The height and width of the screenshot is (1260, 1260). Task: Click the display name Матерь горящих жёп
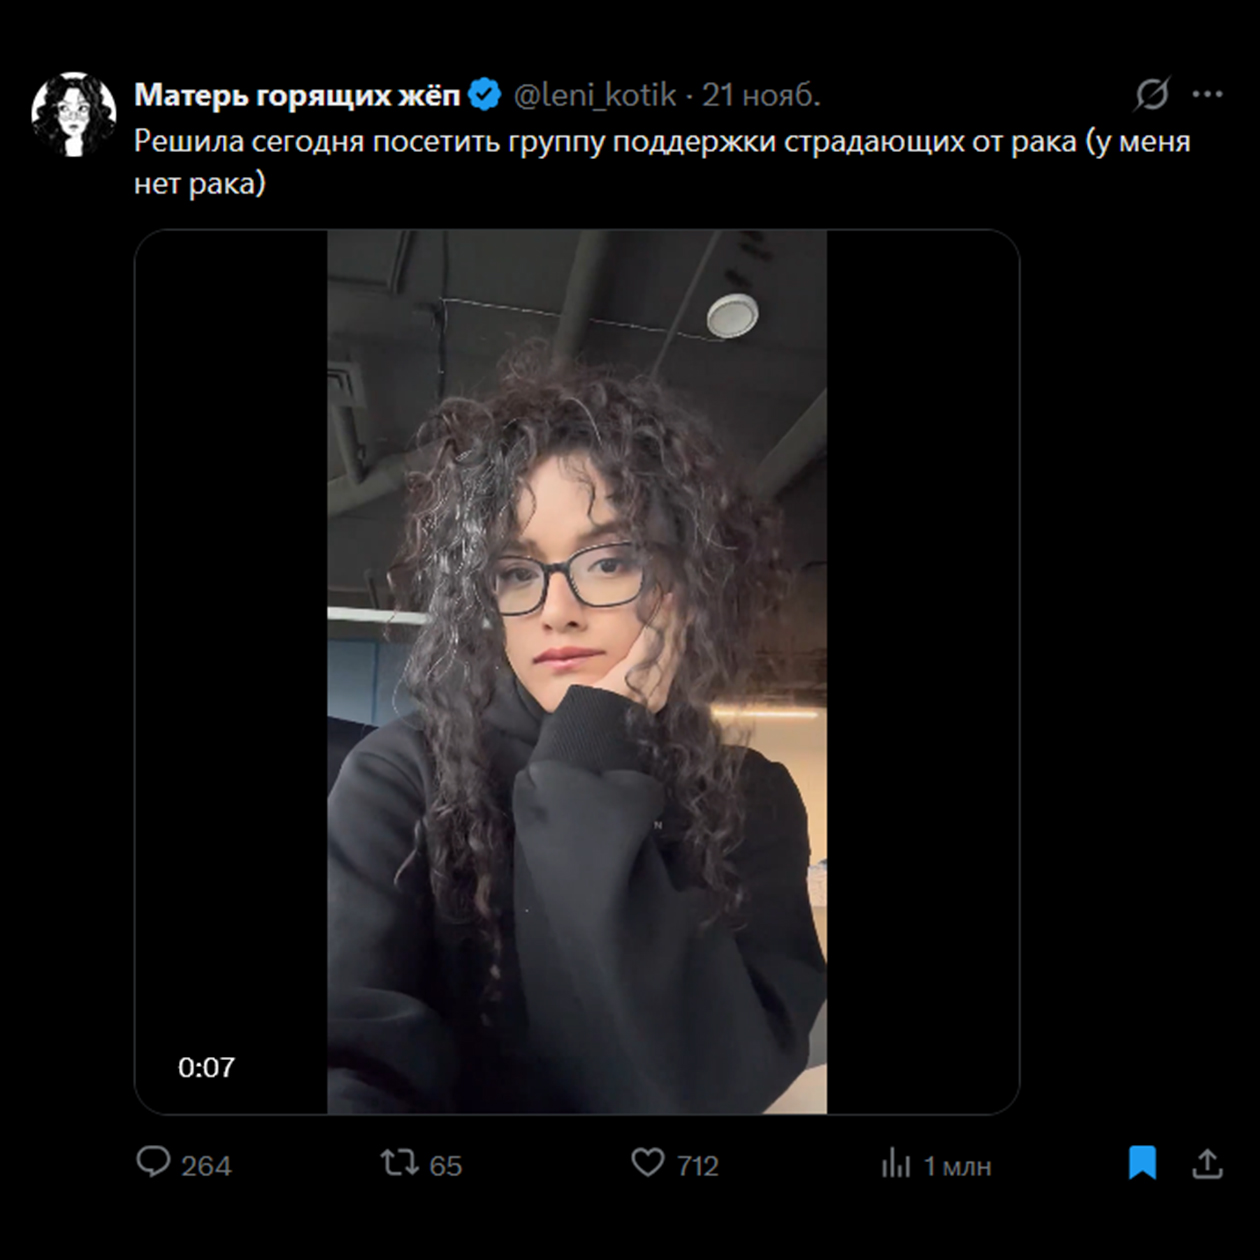click(297, 95)
